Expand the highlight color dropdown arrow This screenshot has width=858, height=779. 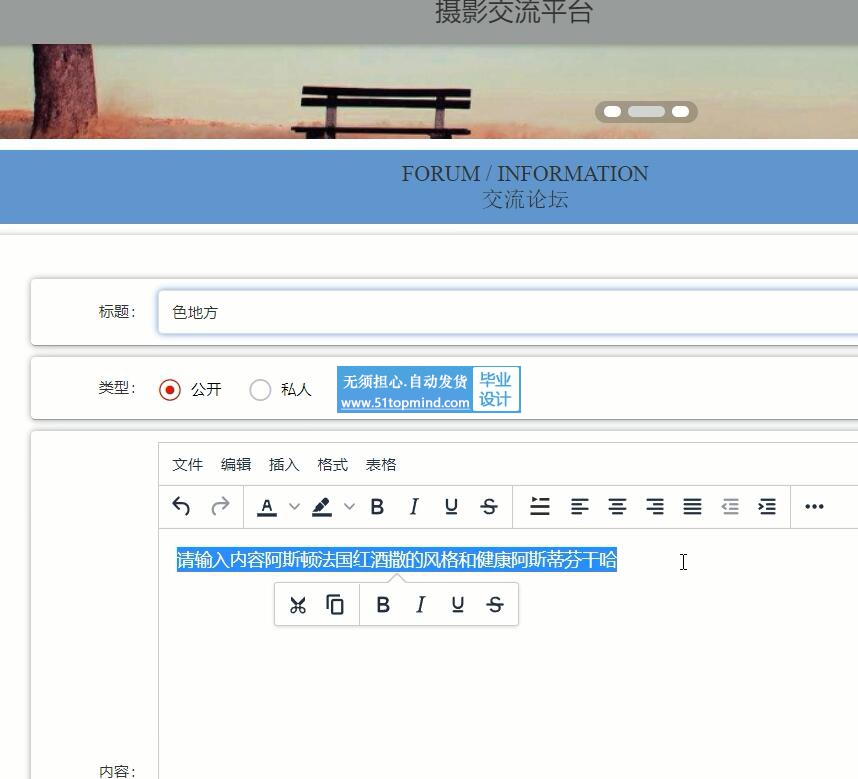coord(350,507)
